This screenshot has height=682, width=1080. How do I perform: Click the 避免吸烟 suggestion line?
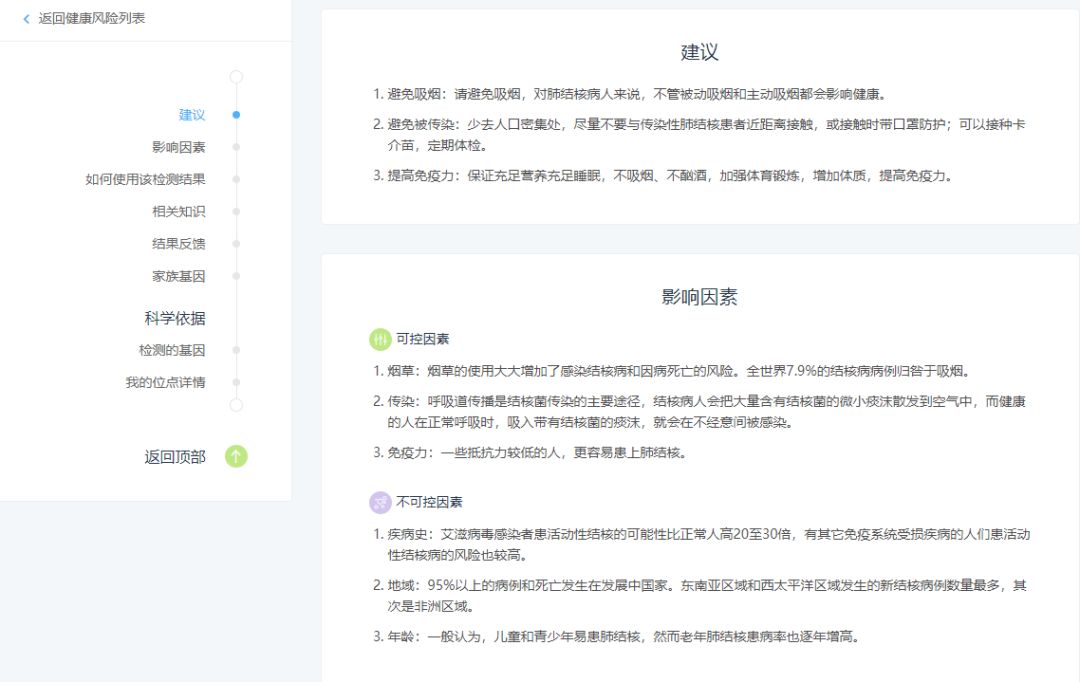click(630, 94)
